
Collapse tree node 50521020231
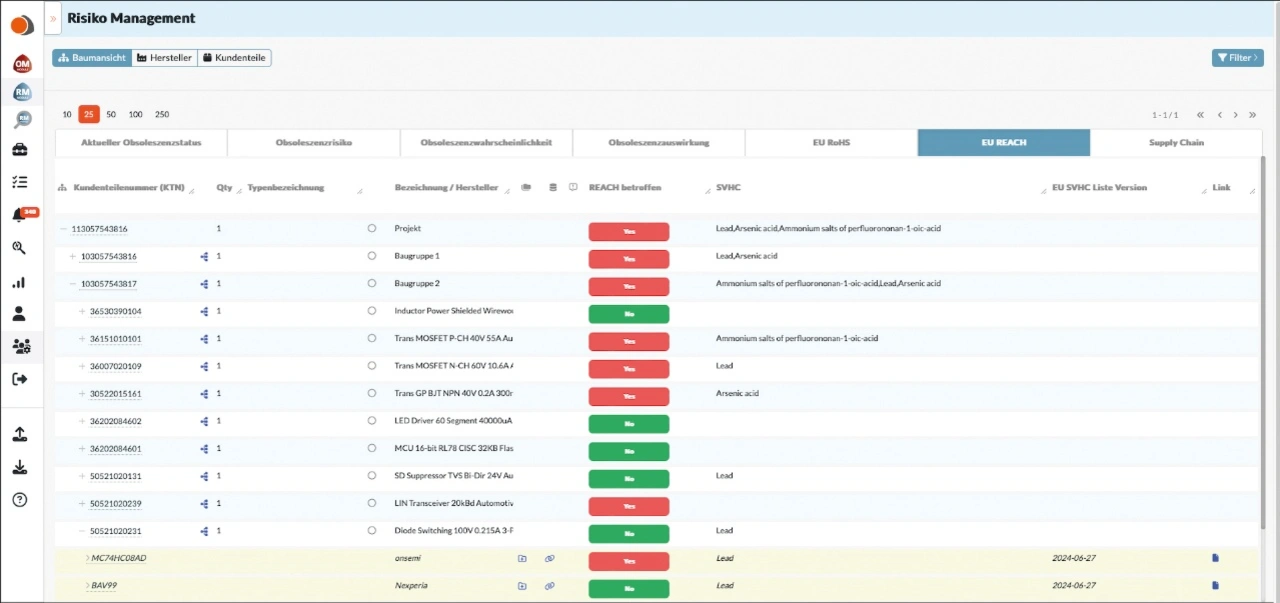tap(82, 531)
